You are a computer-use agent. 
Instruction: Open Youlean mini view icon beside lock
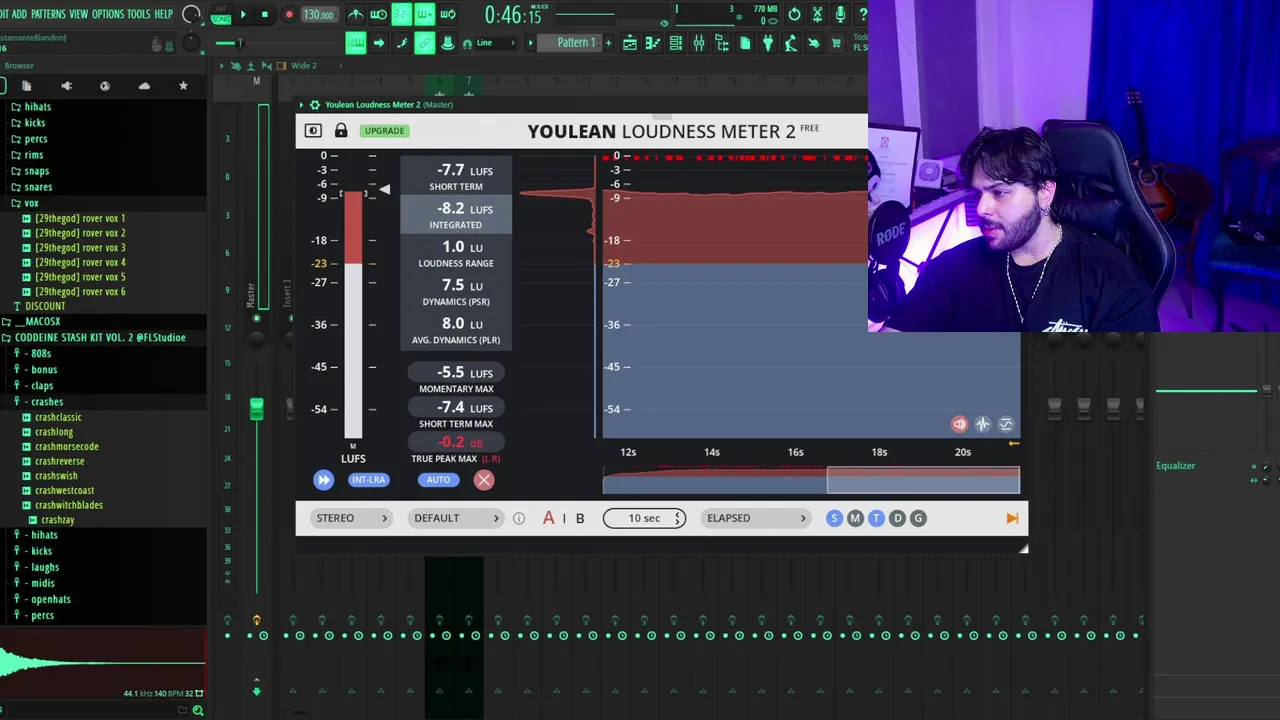[313, 131]
